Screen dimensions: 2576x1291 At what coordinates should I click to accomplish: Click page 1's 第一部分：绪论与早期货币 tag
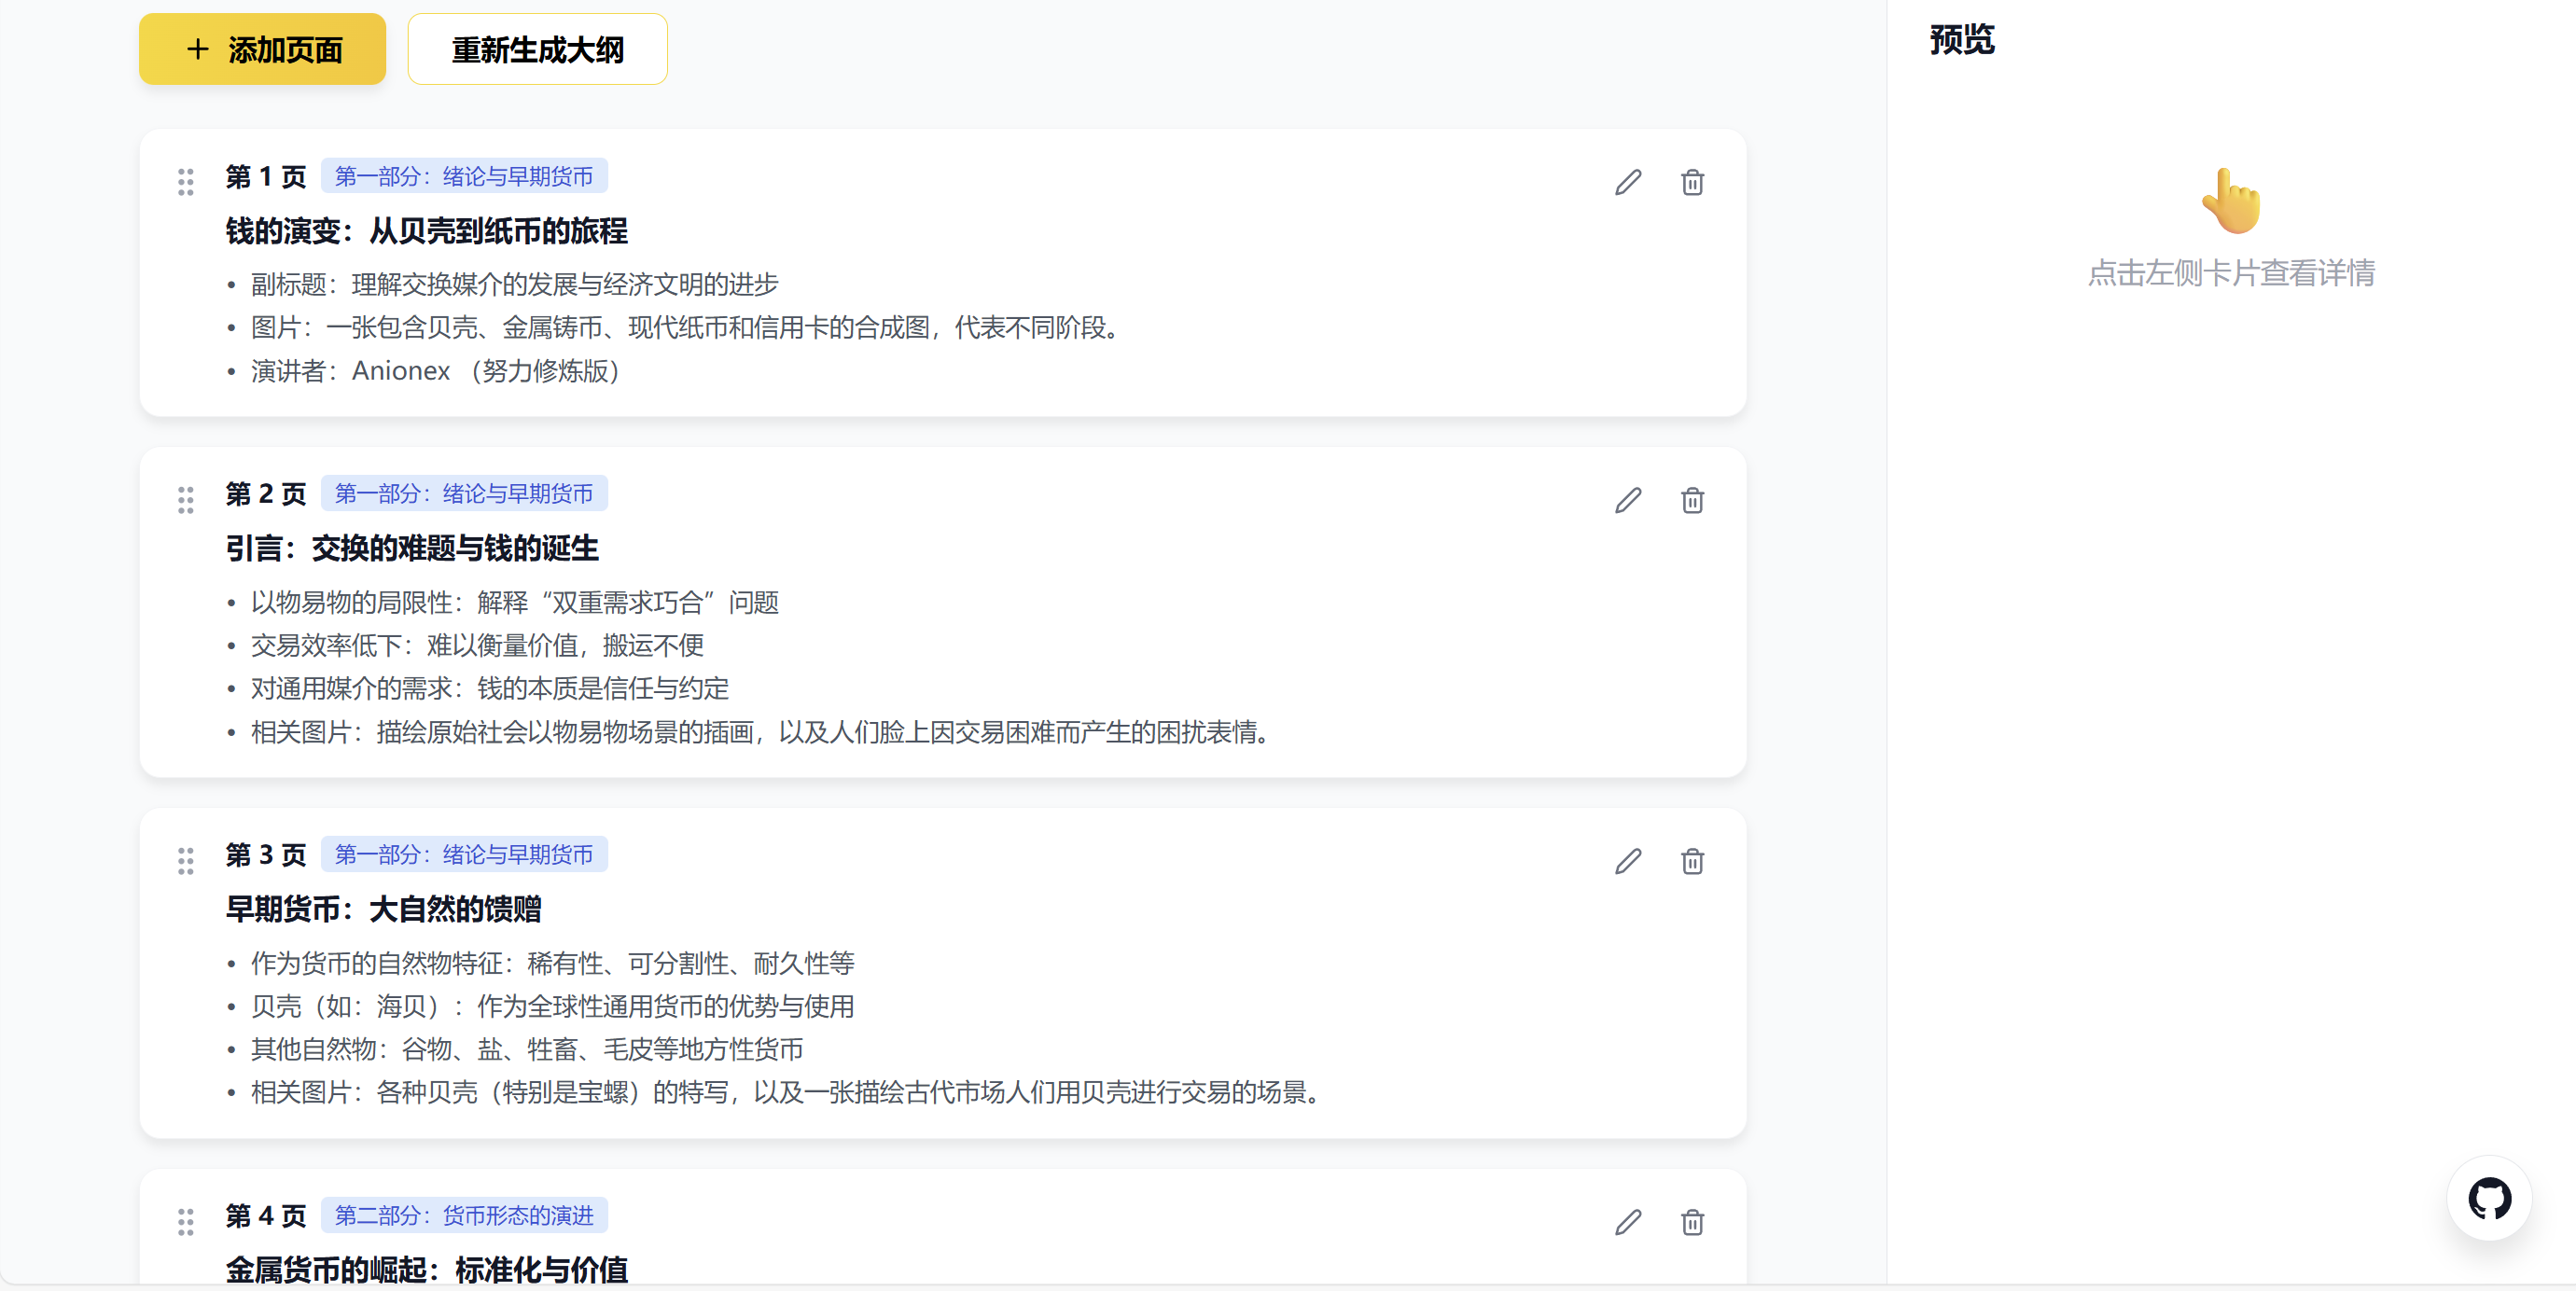464,176
